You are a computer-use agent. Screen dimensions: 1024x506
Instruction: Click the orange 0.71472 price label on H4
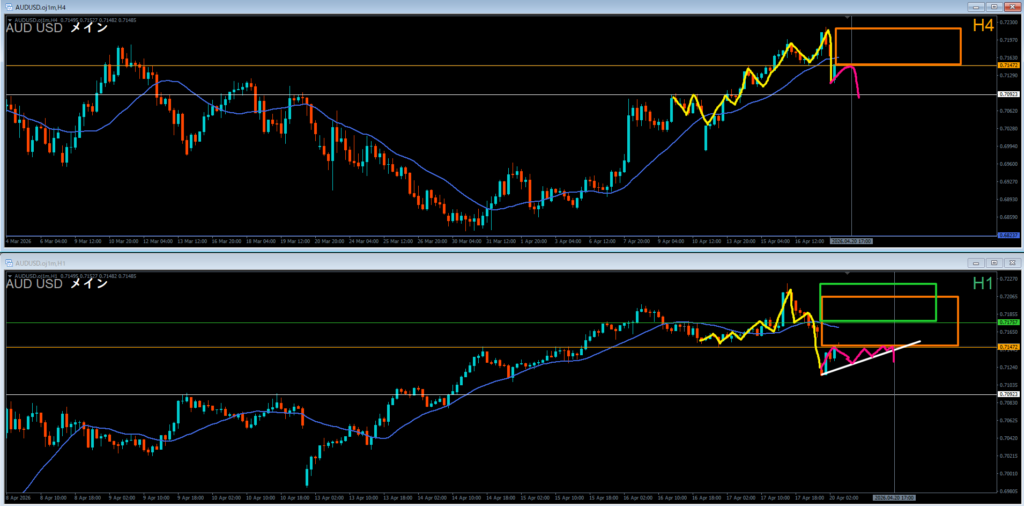pos(1008,65)
